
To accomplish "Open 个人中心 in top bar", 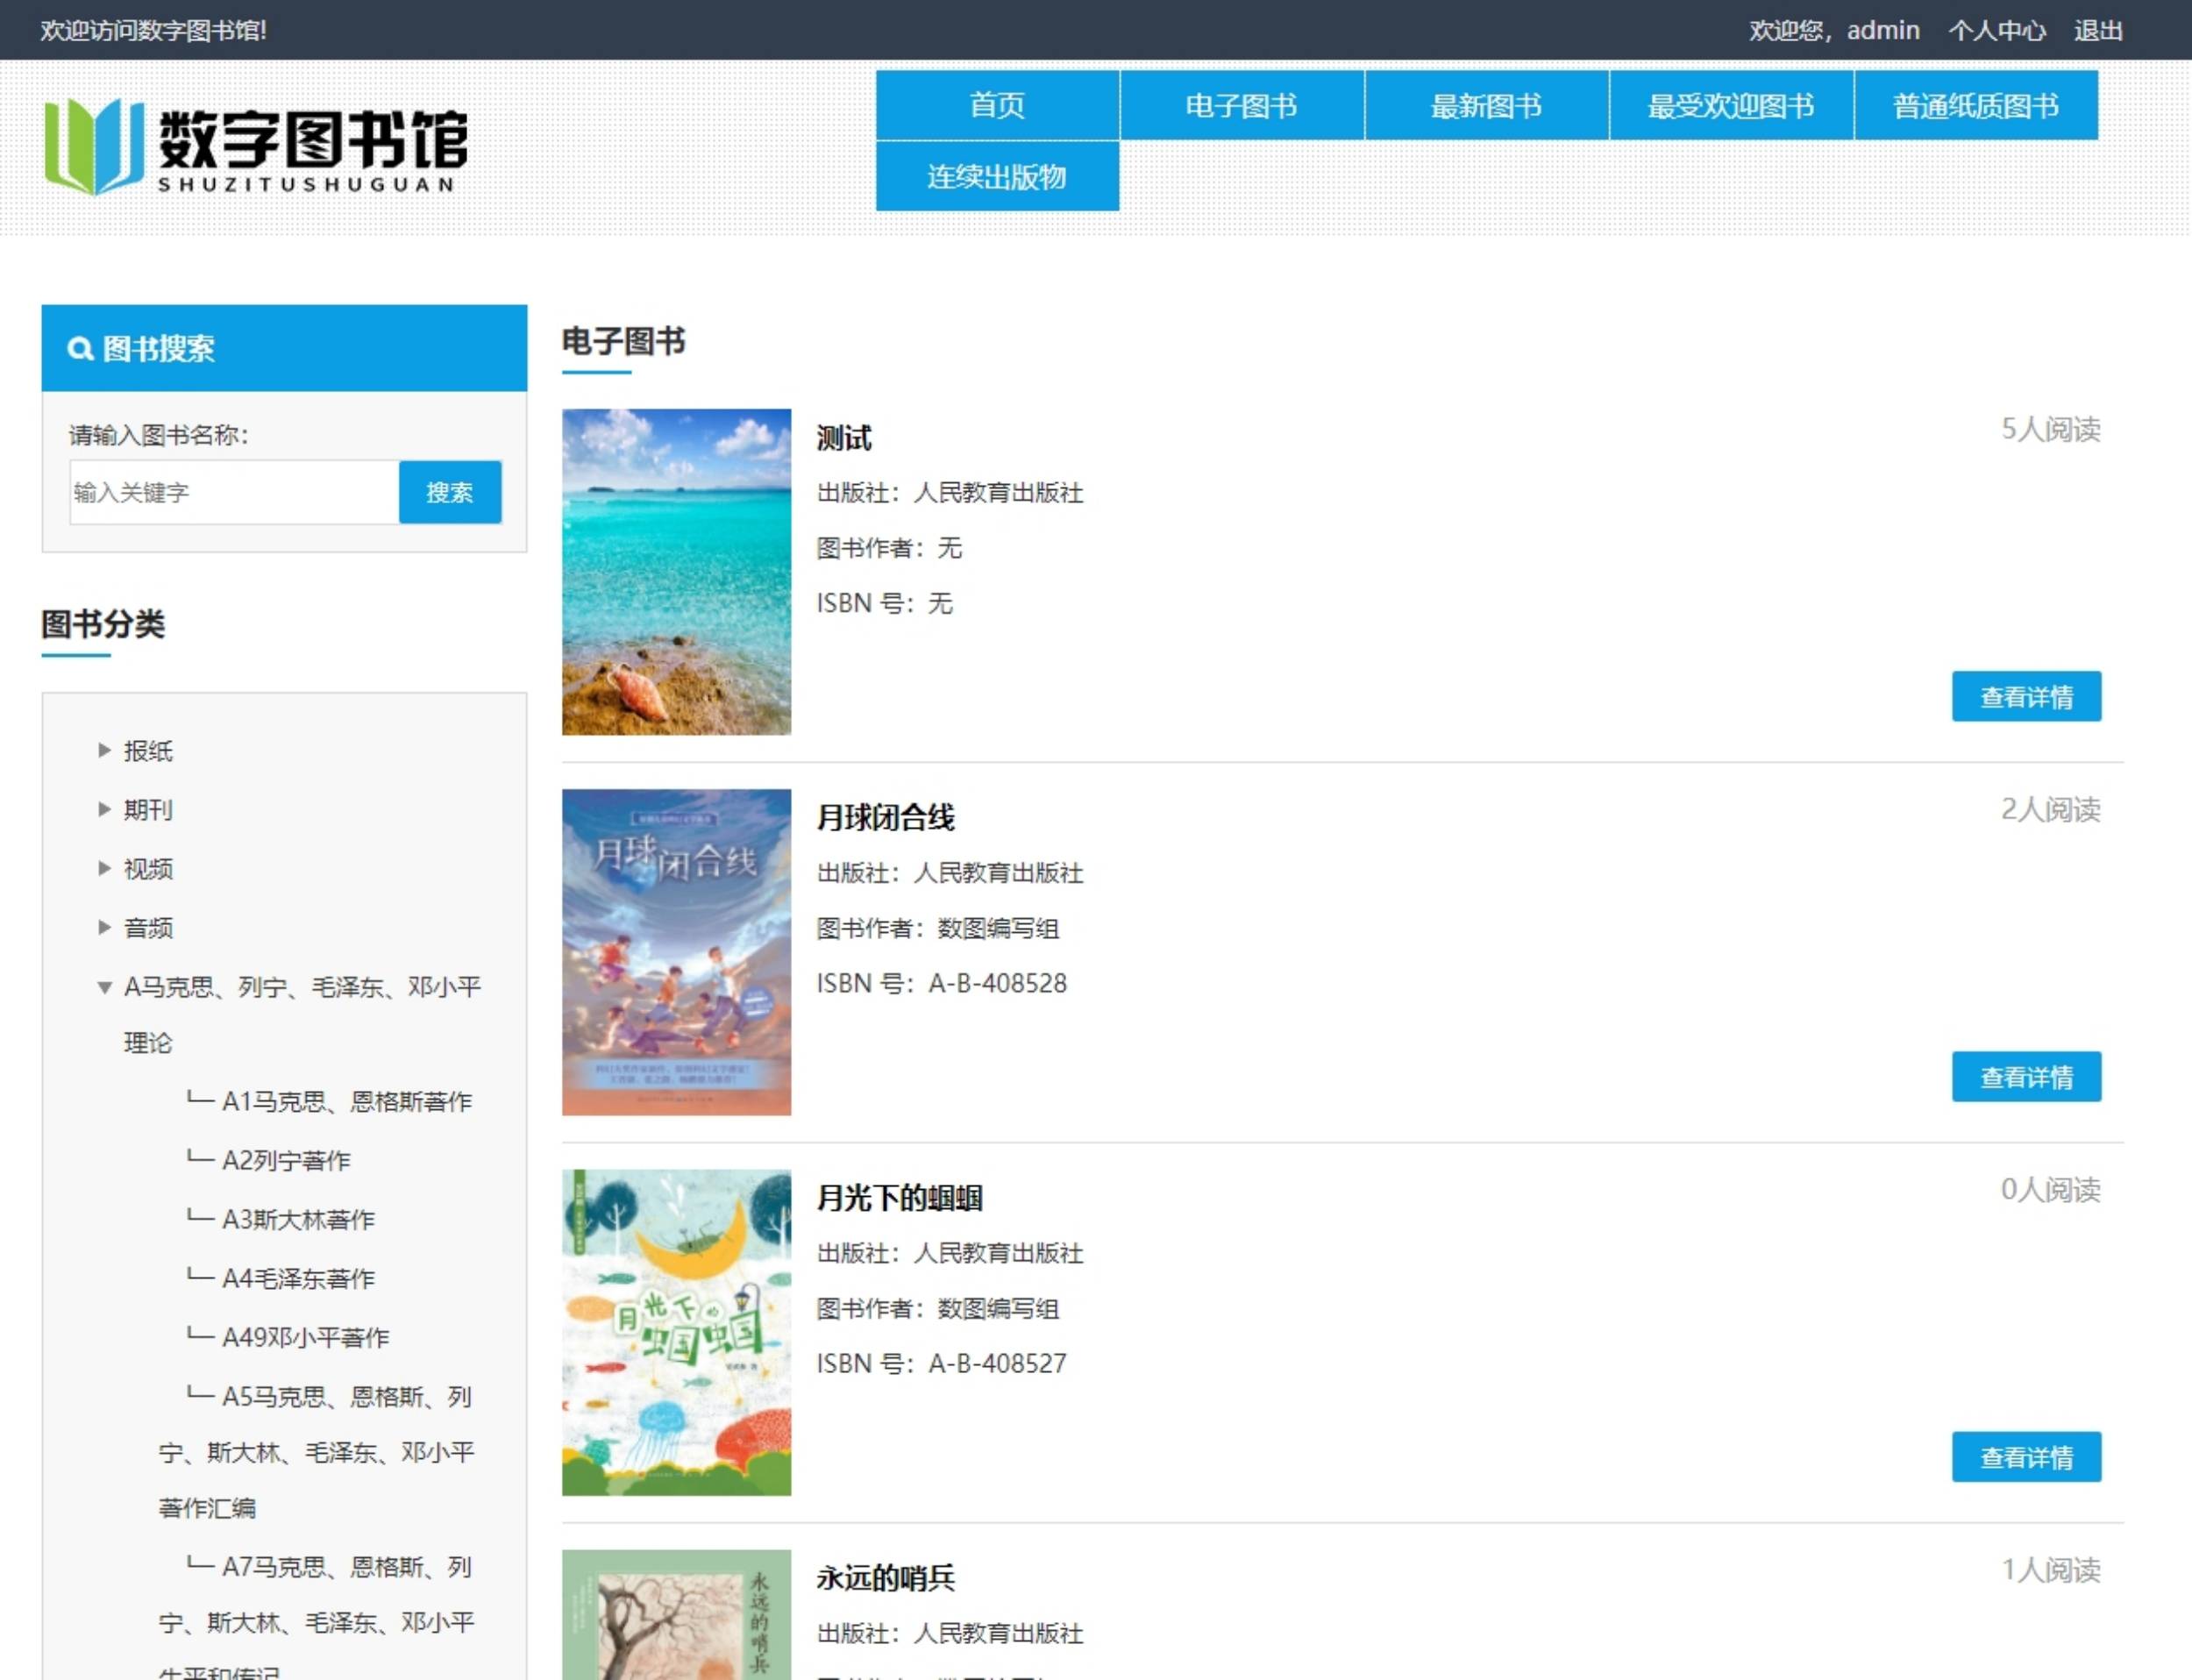I will click(x=1996, y=30).
